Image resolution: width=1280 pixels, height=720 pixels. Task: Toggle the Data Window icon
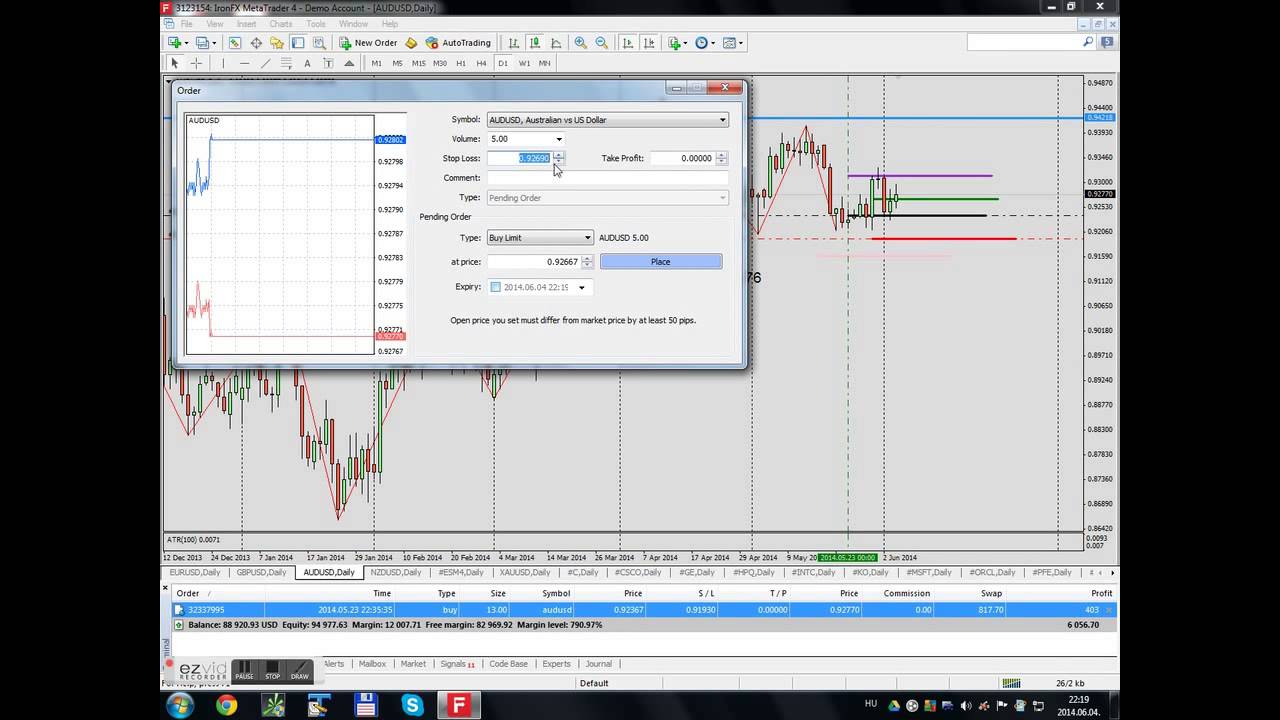pyautogui.click(x=256, y=43)
